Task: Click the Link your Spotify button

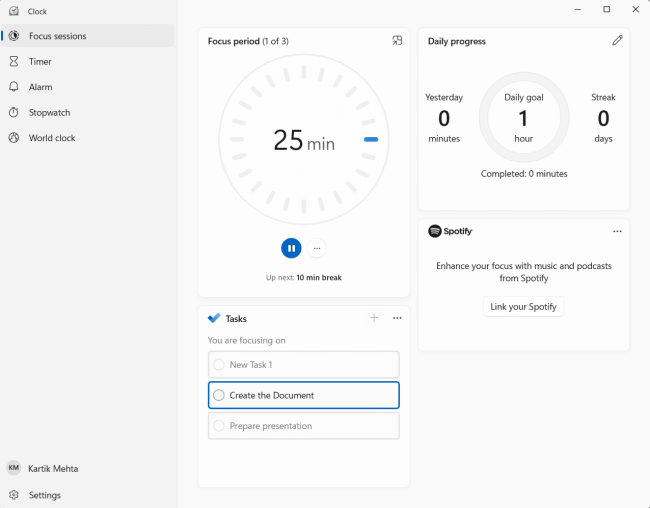Action: click(524, 306)
